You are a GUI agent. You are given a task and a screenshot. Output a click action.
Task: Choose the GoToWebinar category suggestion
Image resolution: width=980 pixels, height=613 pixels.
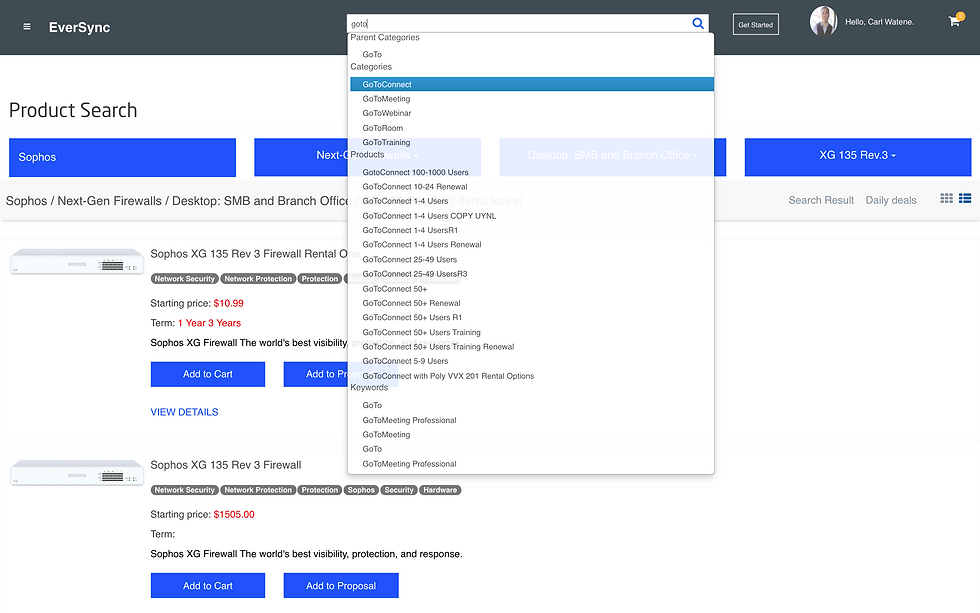click(387, 113)
